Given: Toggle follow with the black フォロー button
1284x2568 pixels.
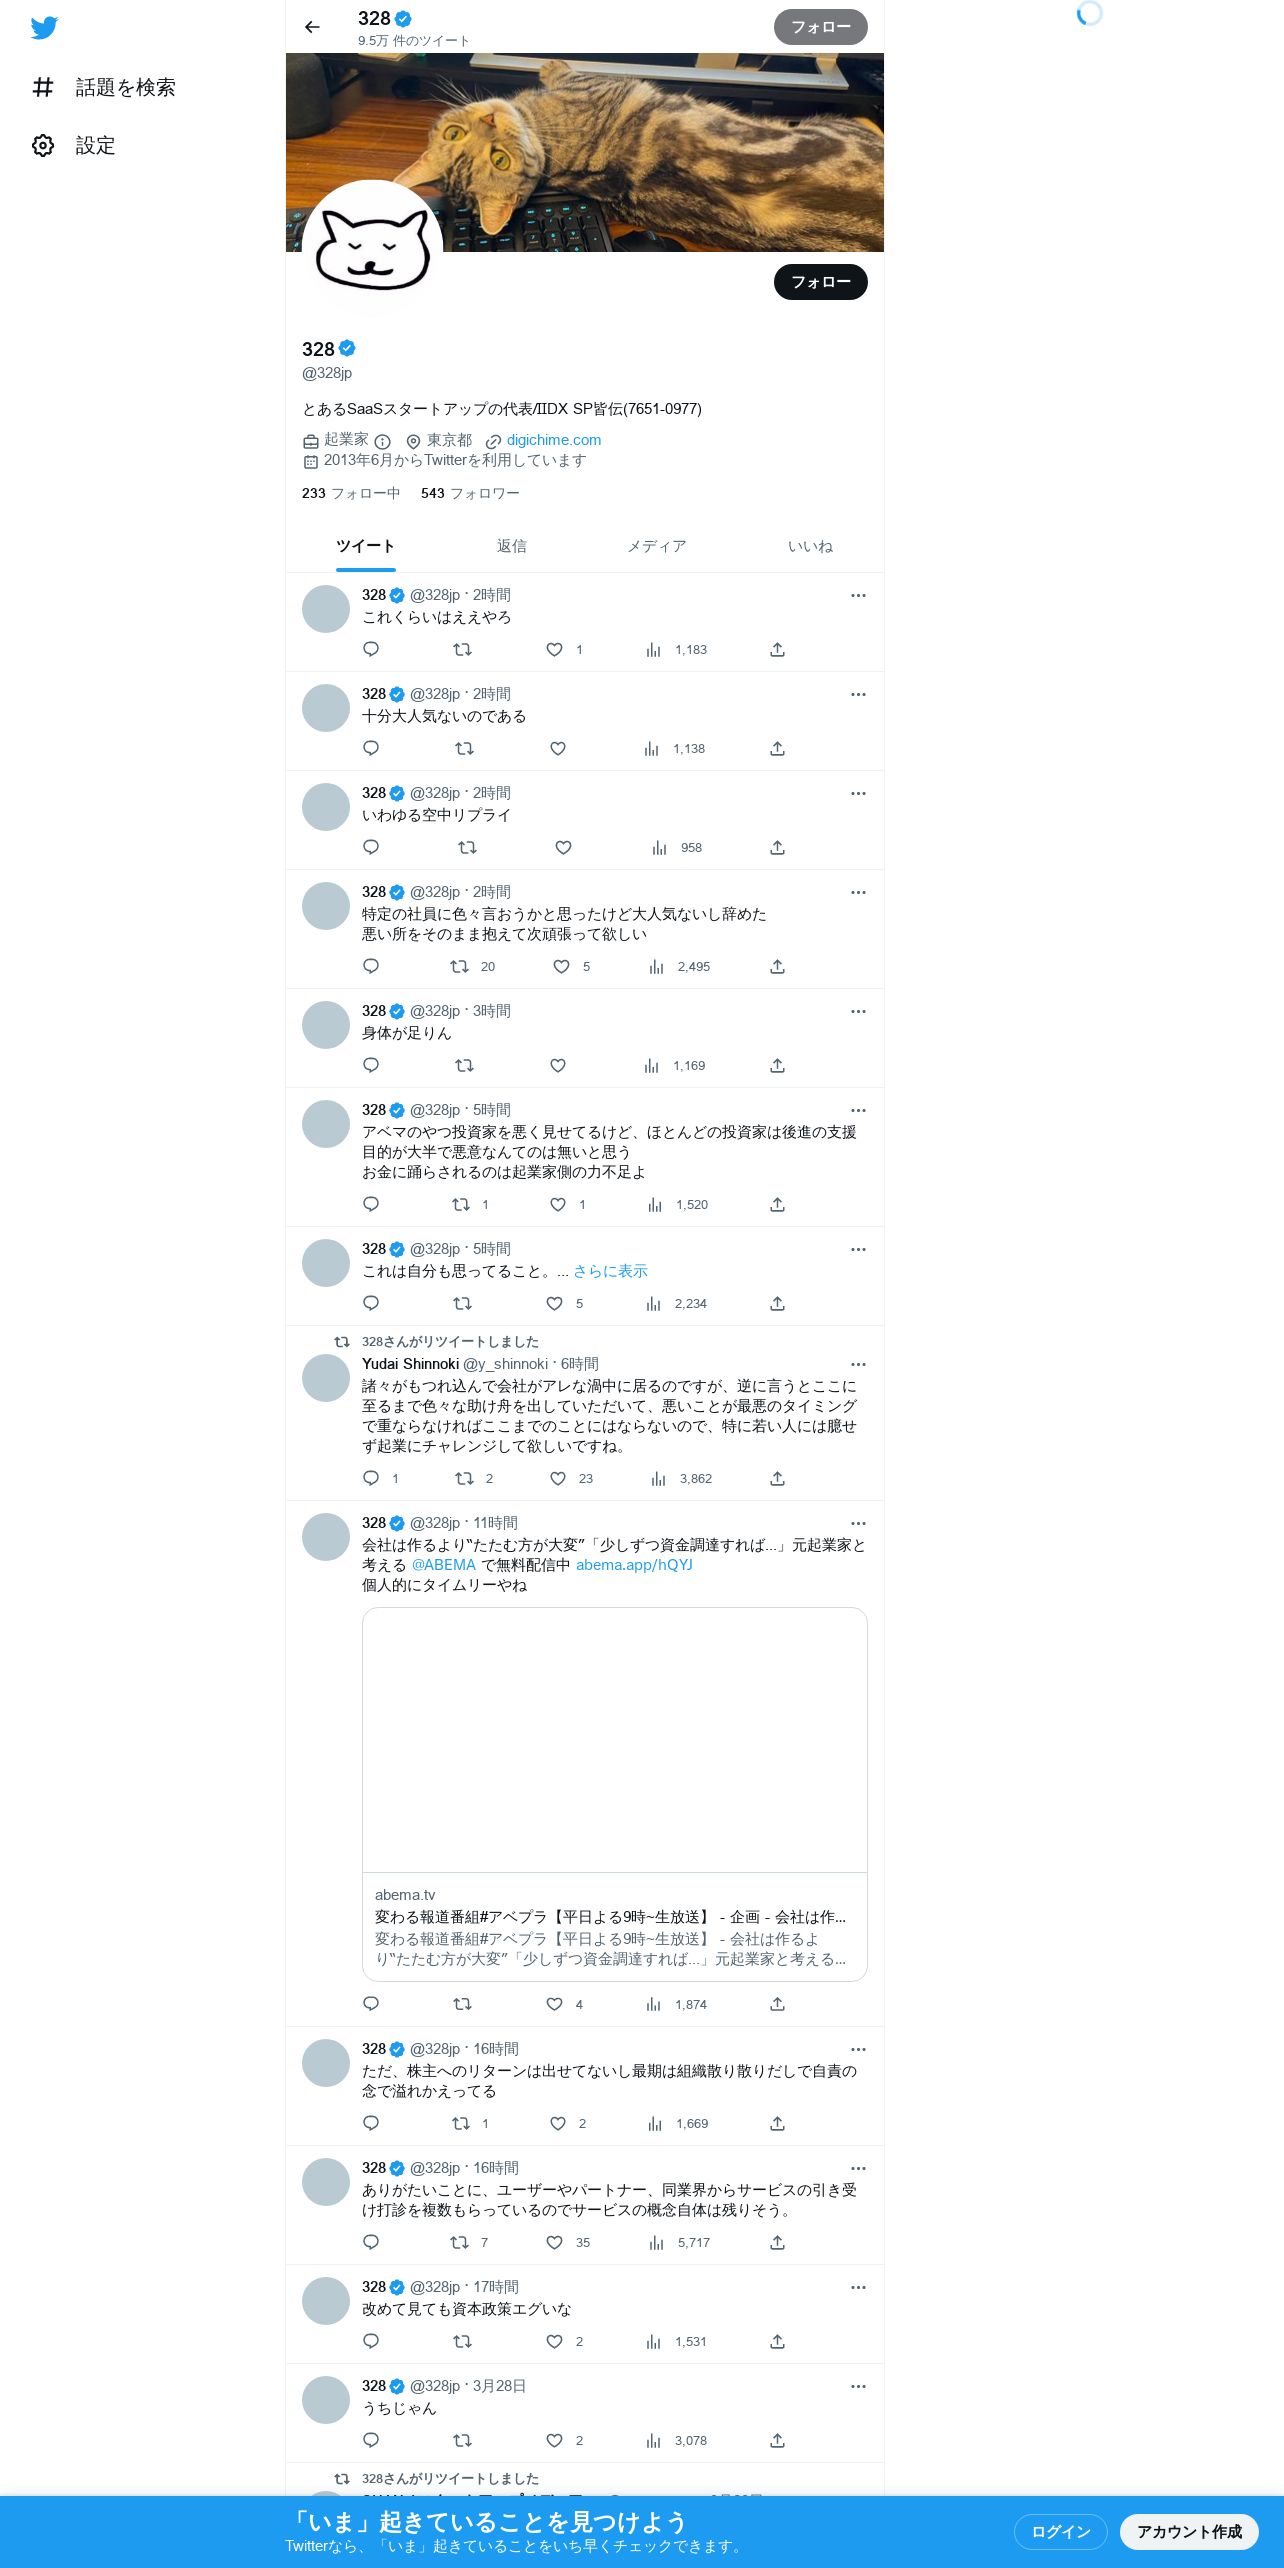Looking at the screenshot, I should 821,282.
